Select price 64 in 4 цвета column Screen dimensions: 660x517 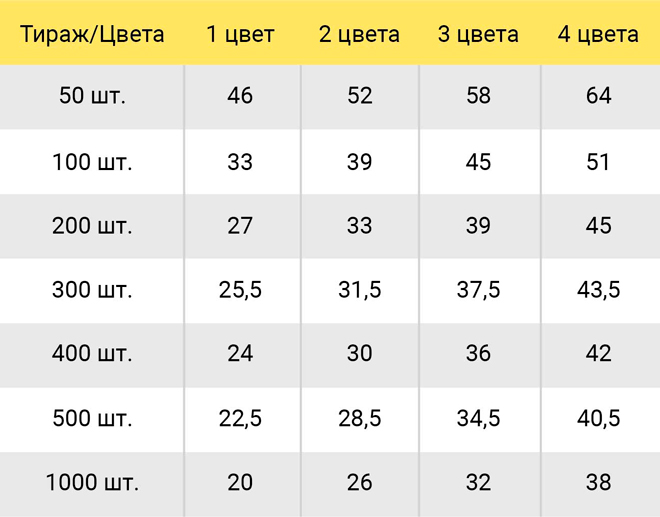click(598, 95)
